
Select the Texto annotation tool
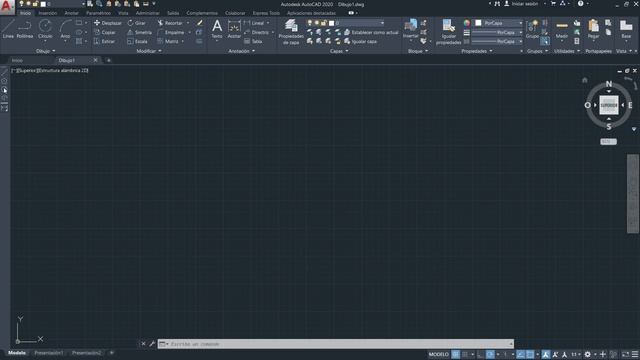pos(217,29)
